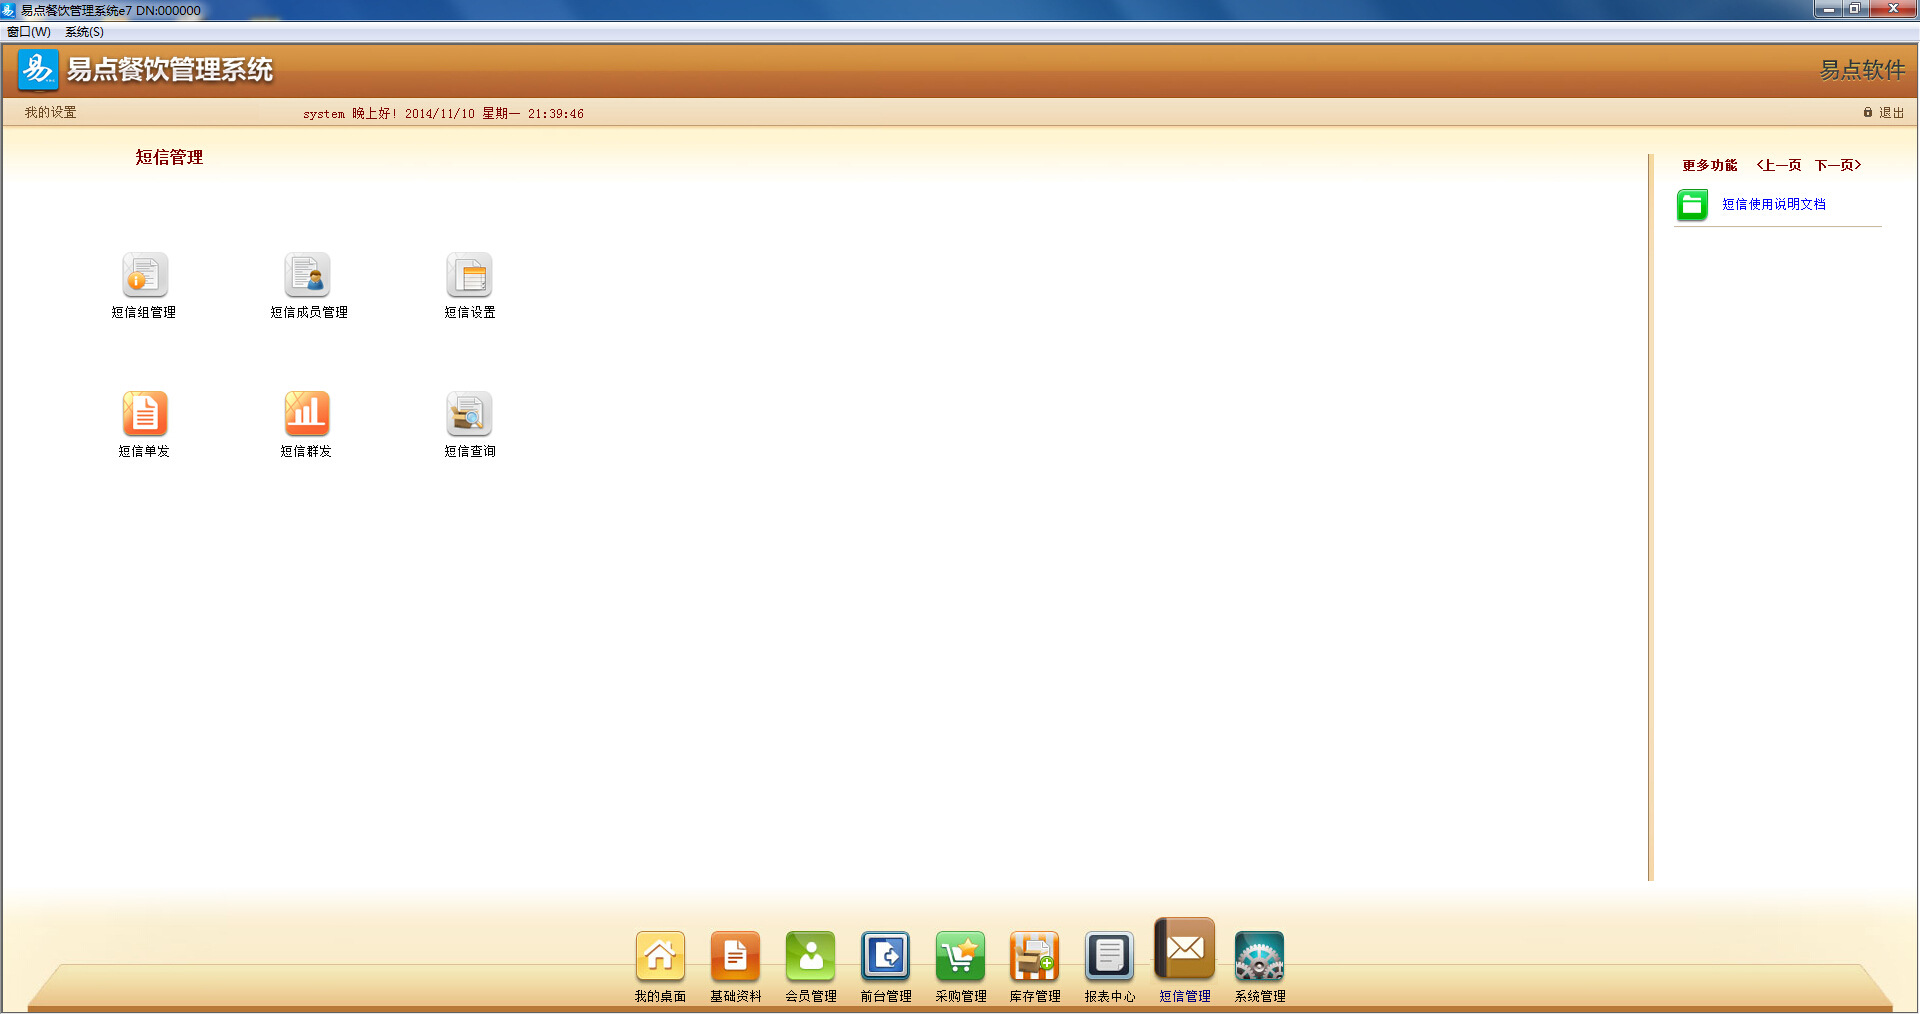Open 基础资料 in bottom dock
Image resolution: width=1920 pixels, height=1014 pixels.
735,957
